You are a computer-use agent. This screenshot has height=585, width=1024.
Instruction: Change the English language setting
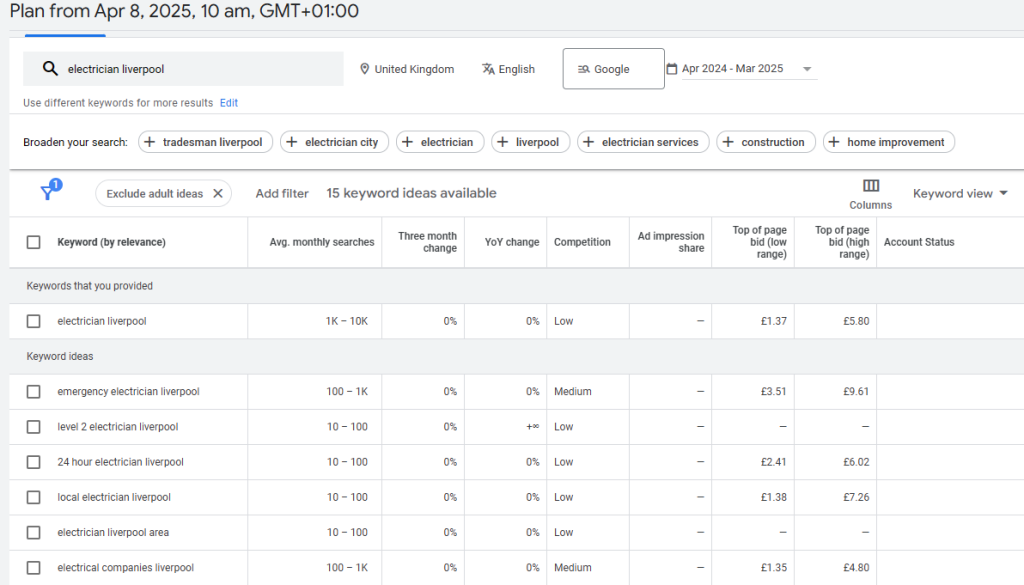508,69
